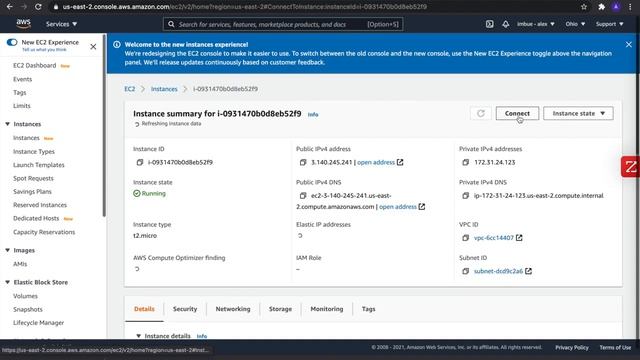The image size is (640, 360).
Task: Open Events in the sidebar
Action: (22, 79)
